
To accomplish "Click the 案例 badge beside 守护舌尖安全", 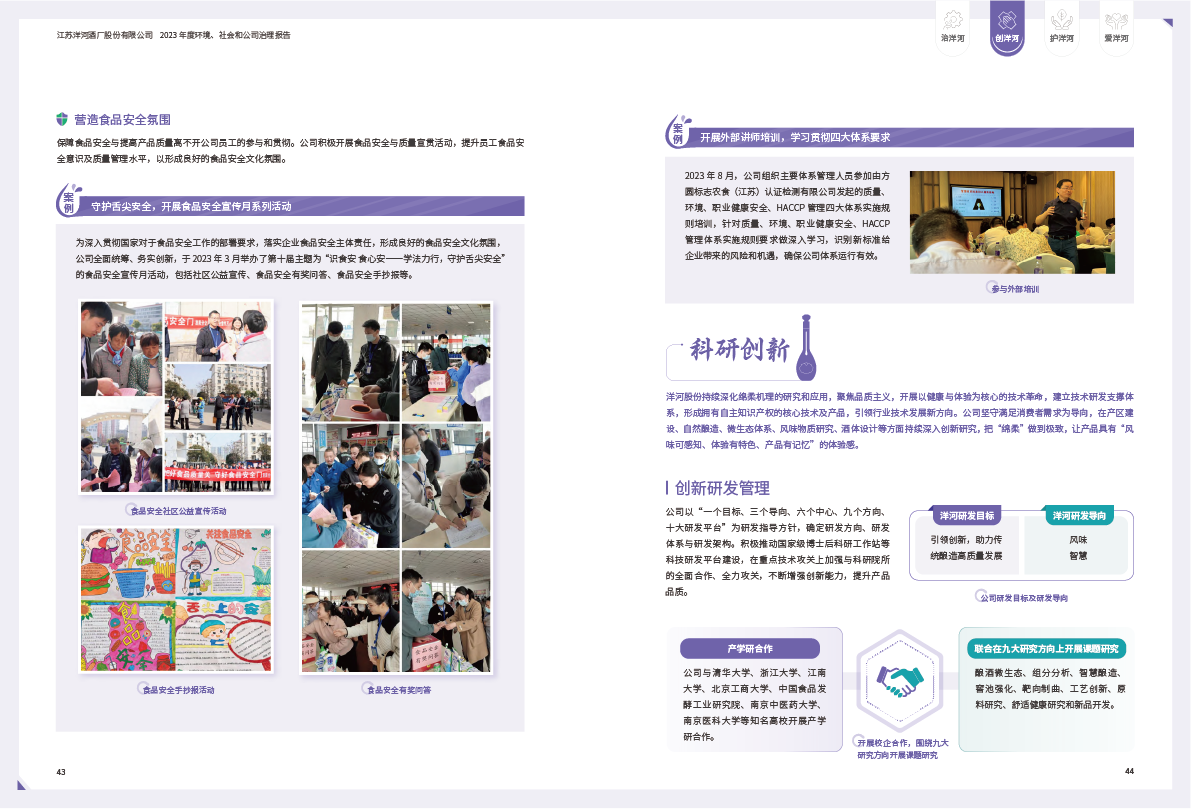I will tap(69, 201).
